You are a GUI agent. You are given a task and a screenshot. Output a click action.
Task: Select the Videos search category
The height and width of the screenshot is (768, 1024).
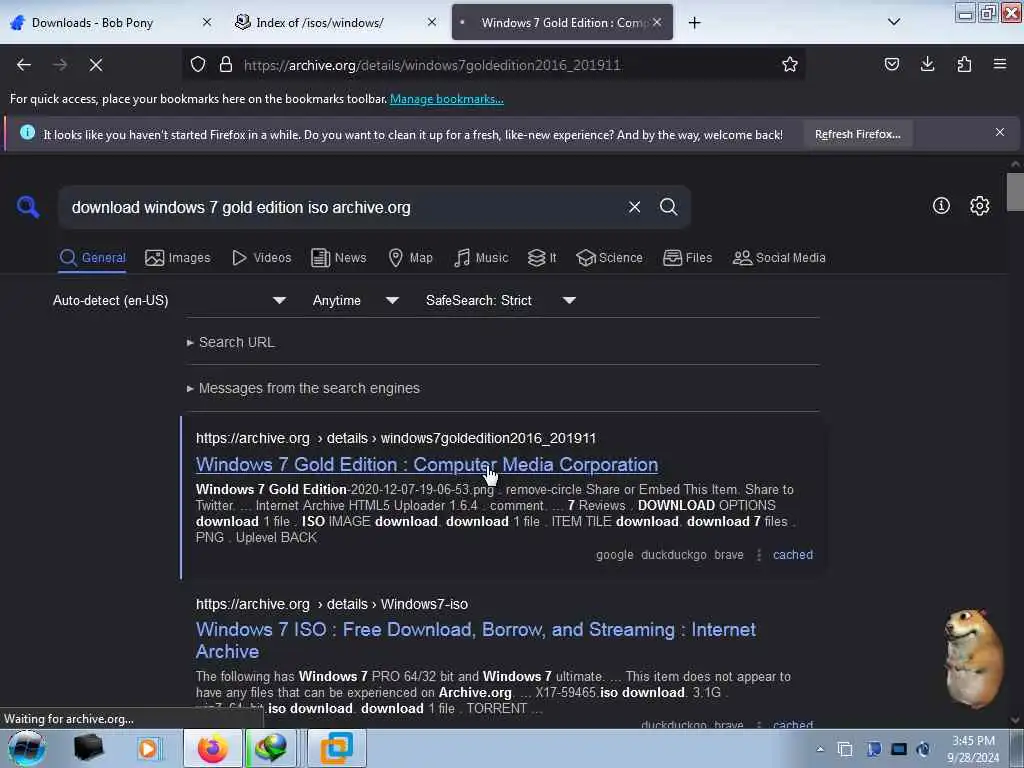pyautogui.click(x=261, y=258)
